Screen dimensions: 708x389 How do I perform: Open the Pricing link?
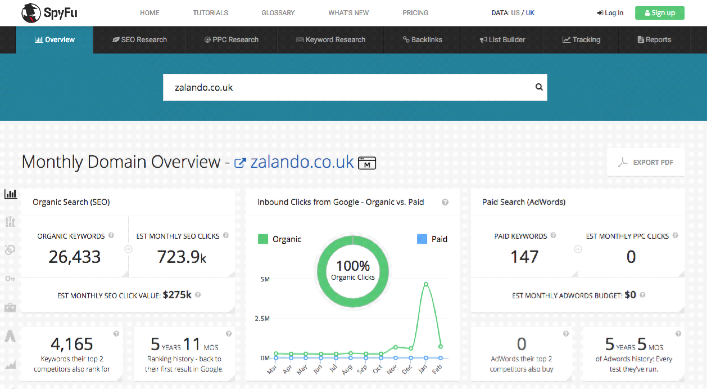pyautogui.click(x=415, y=13)
